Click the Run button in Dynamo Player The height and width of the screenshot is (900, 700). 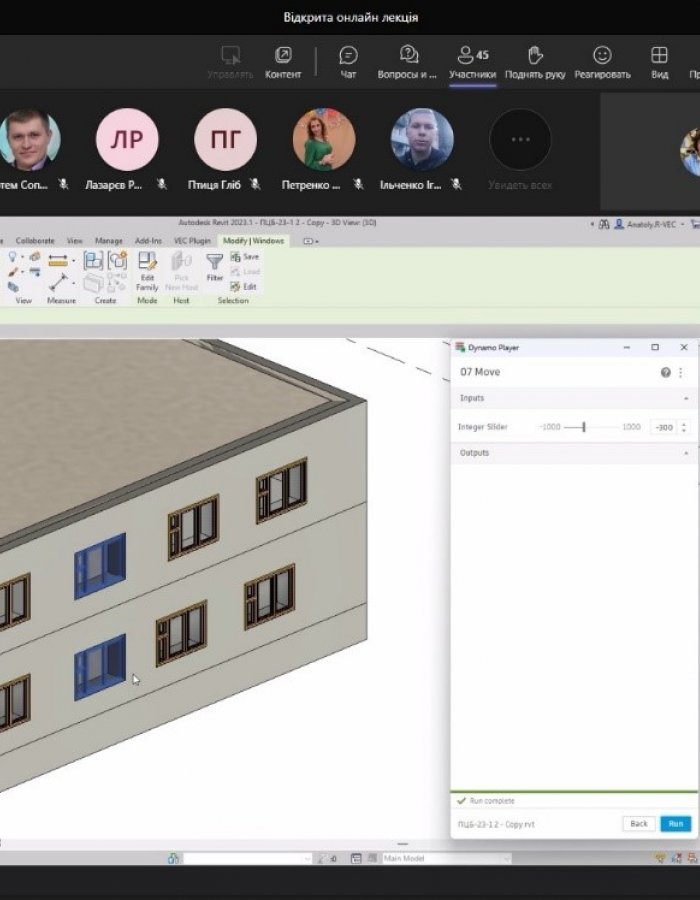(x=675, y=824)
